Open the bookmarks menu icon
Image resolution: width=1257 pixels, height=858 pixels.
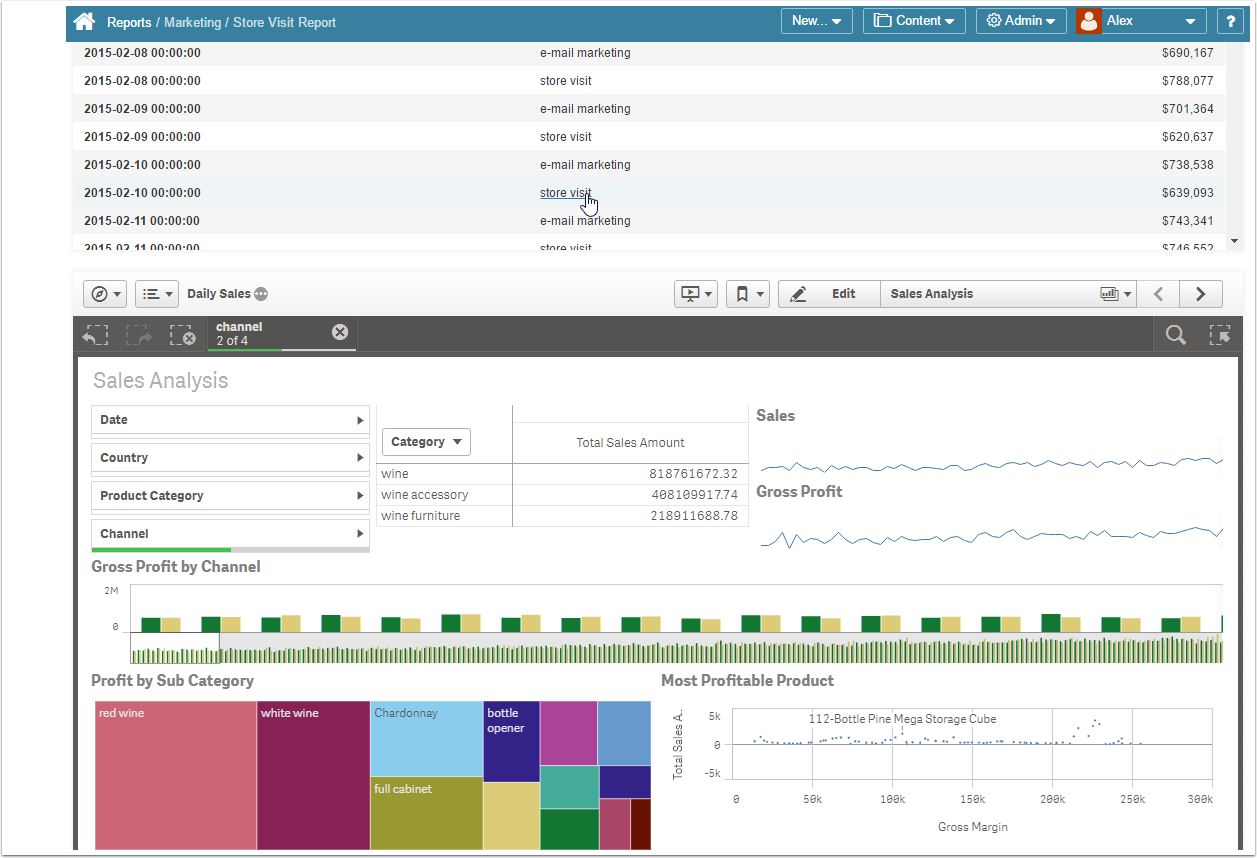[747, 294]
